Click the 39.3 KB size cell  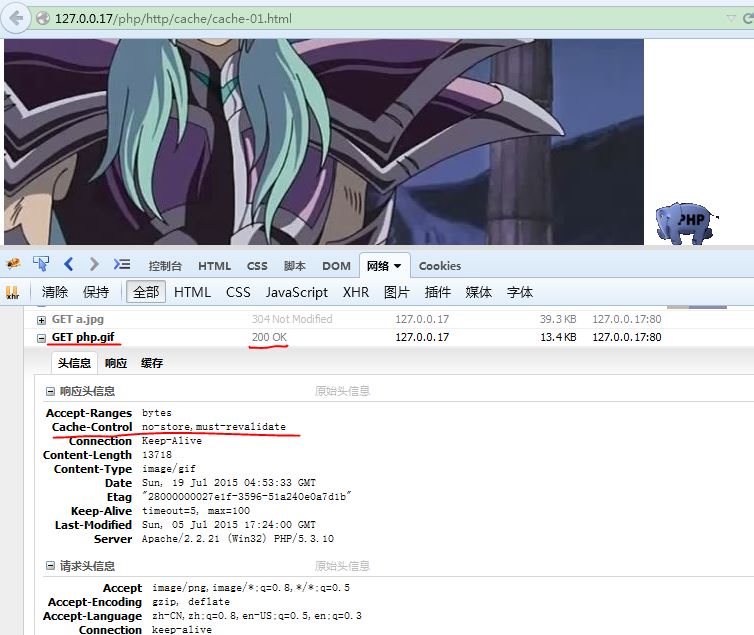(558, 319)
